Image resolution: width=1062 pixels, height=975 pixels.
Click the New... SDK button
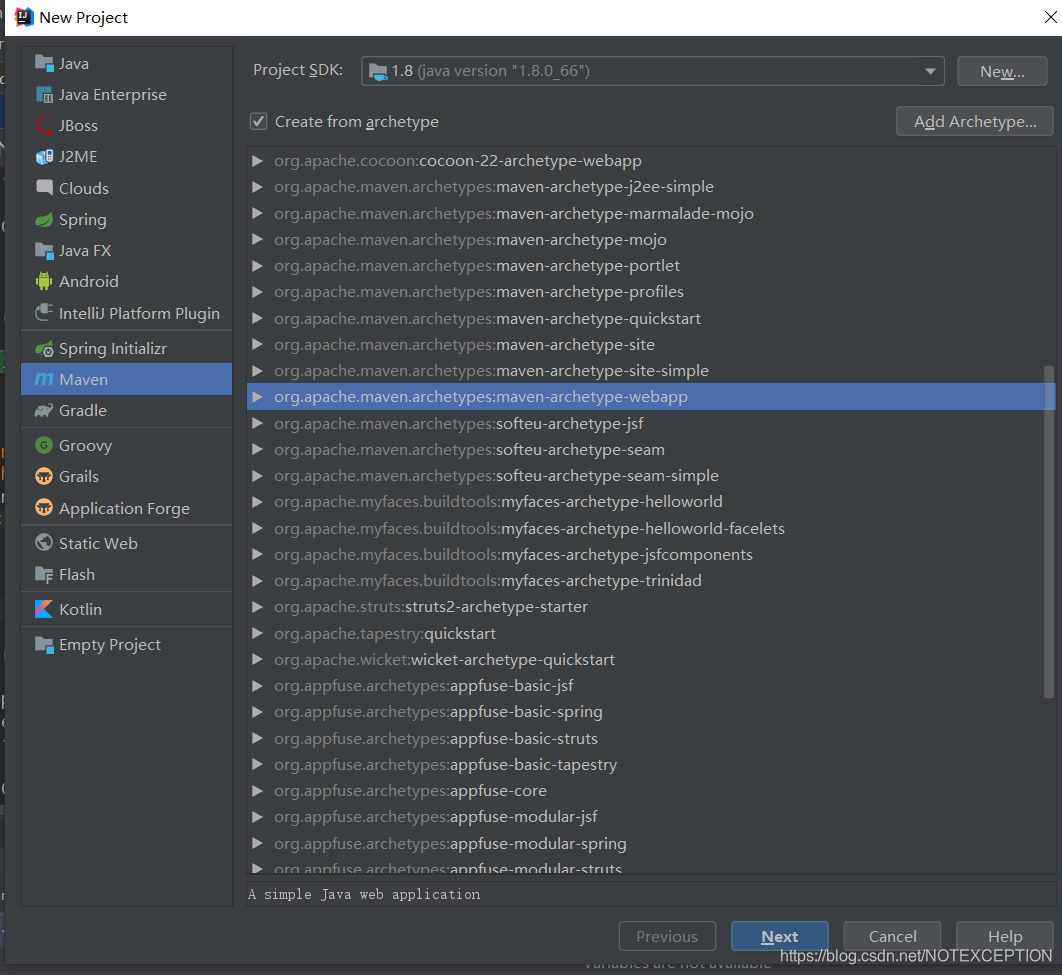[1002, 71]
